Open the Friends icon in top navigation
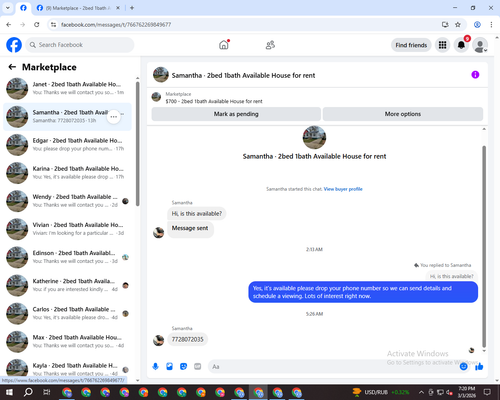This screenshot has width=500, height=400. [x=270, y=45]
